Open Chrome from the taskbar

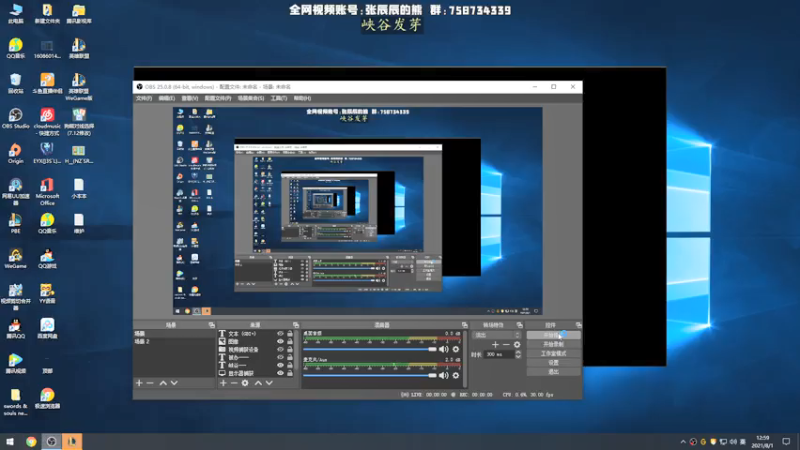pos(31,441)
